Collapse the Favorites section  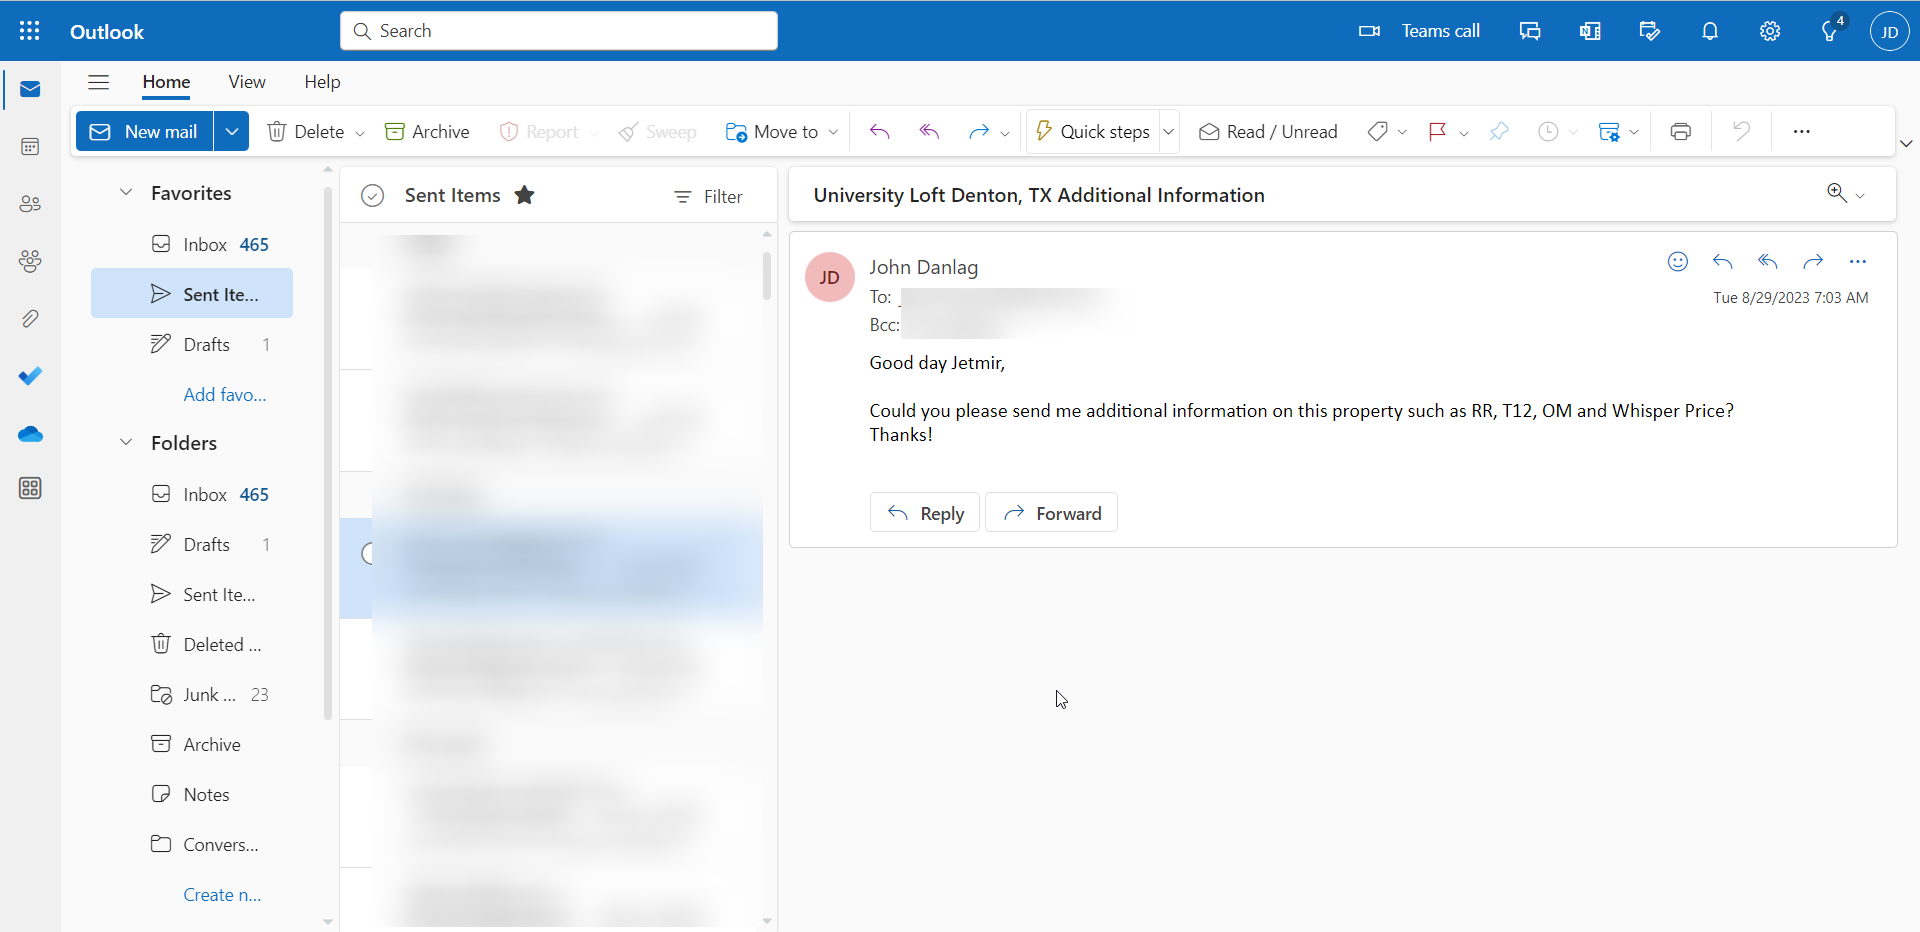[126, 192]
